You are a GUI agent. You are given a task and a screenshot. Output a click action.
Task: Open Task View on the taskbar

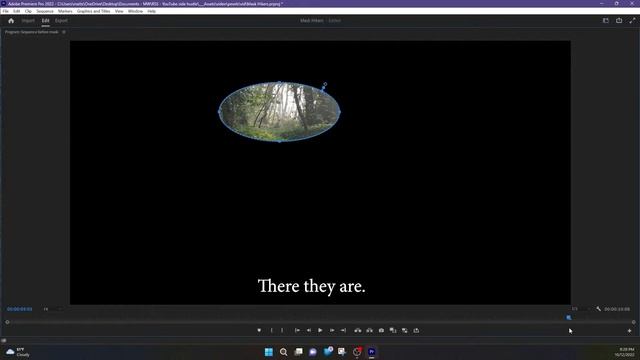click(x=298, y=352)
